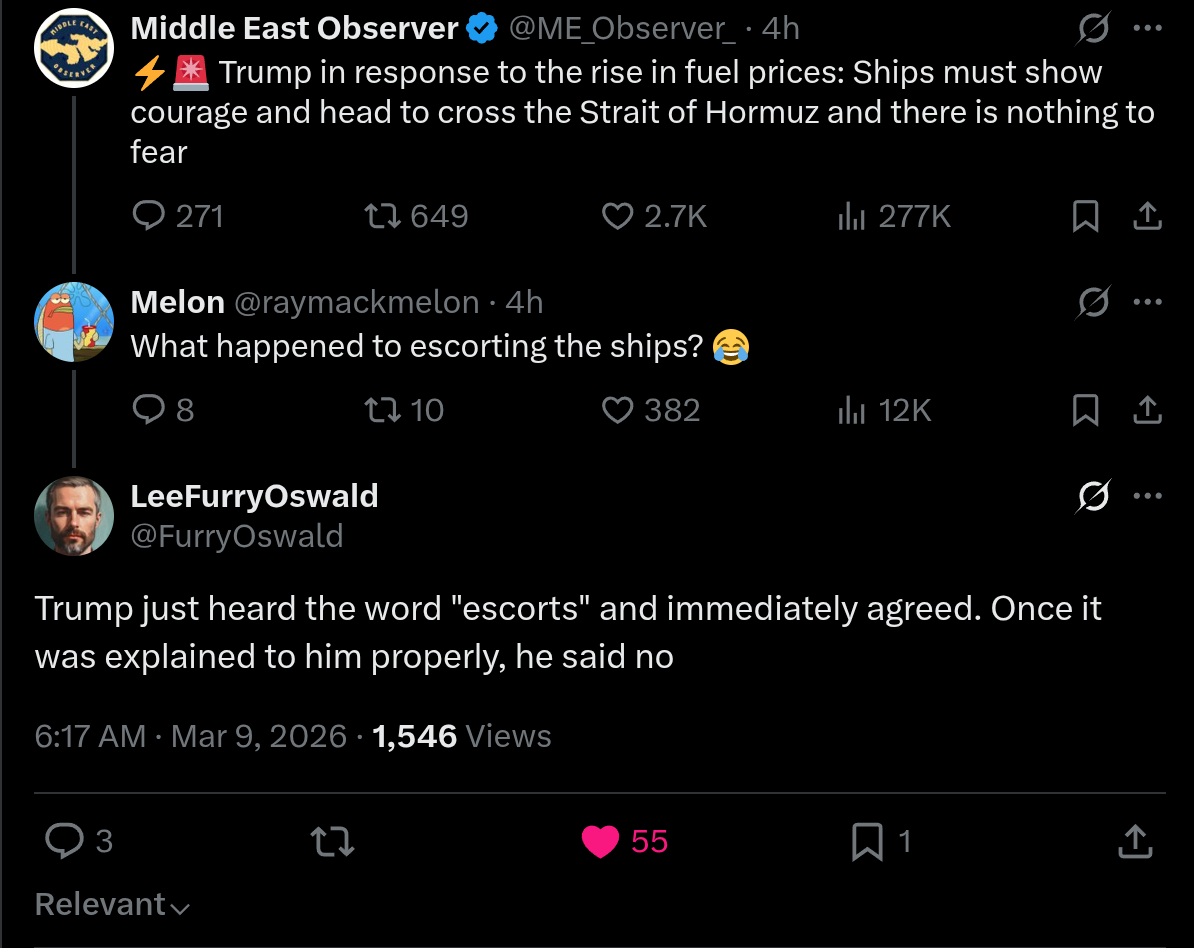The image size is (1194, 948).
Task: Open more options for Melon's reply
Action: tap(1147, 302)
